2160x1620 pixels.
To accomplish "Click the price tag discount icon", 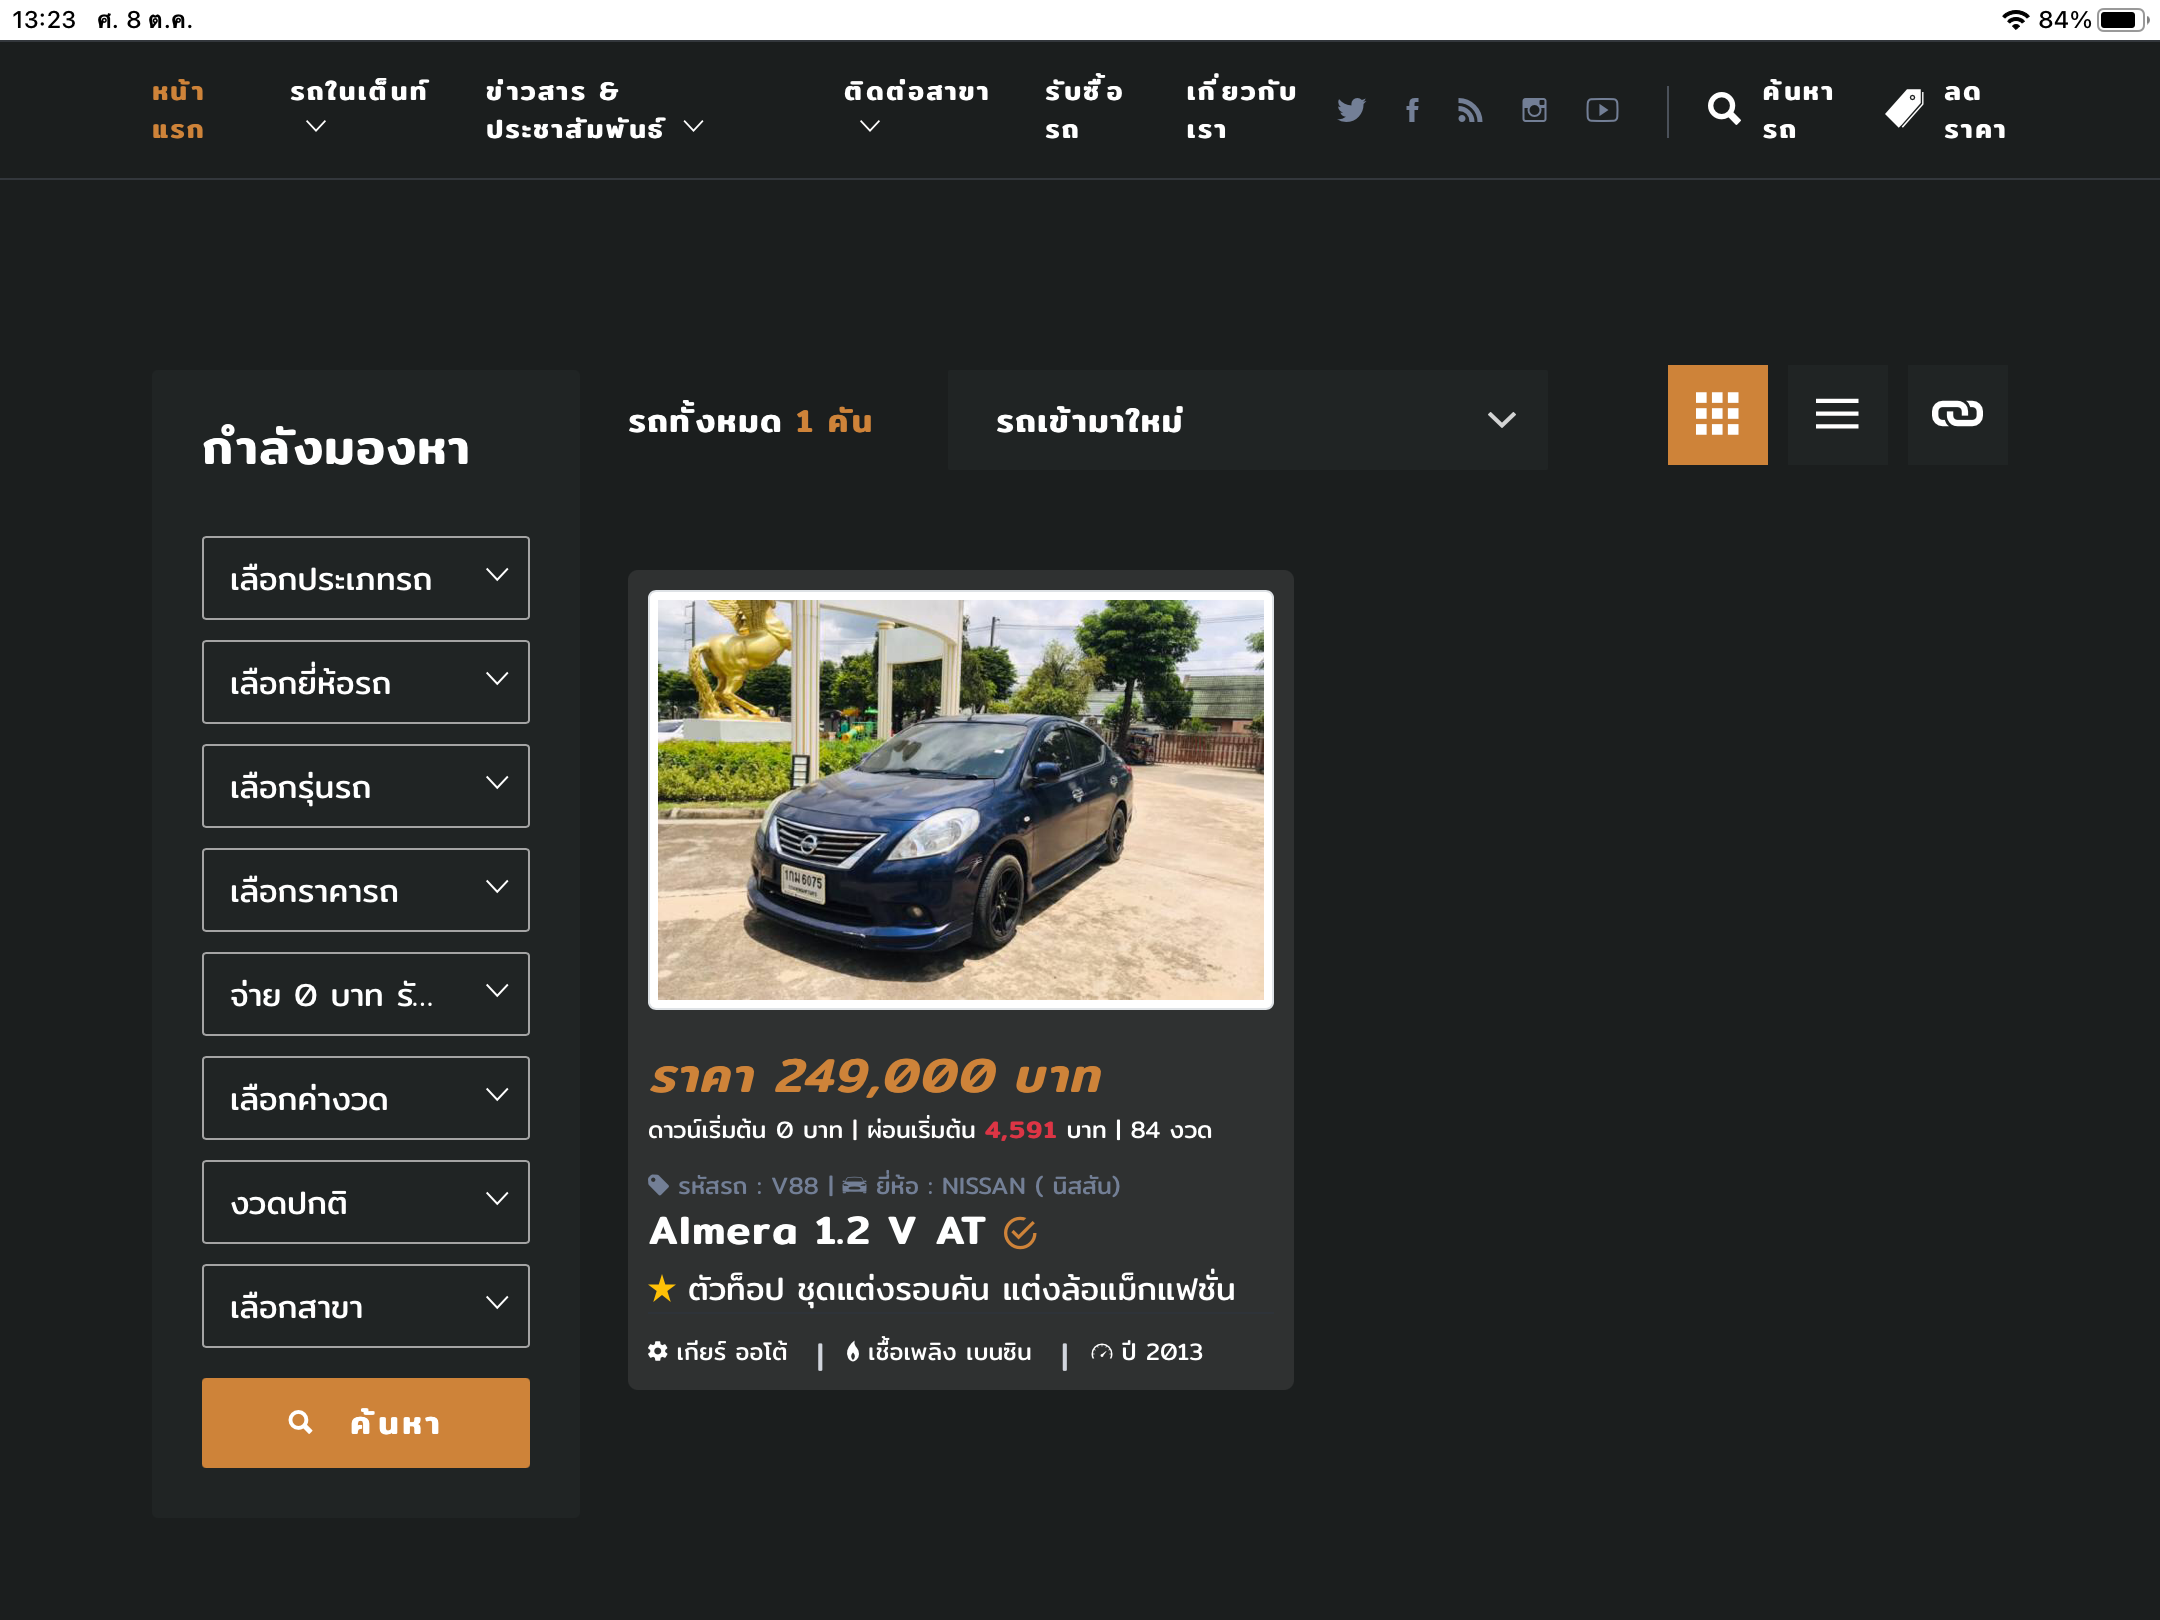I will click(x=1904, y=109).
